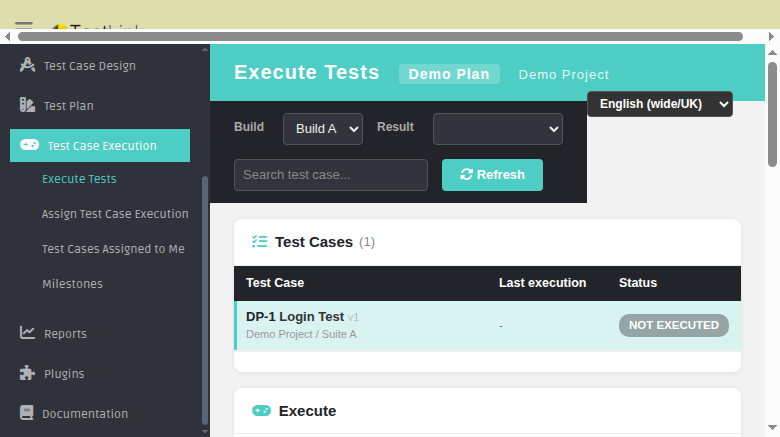Image resolution: width=780 pixels, height=437 pixels.
Task: Open the Result filter dropdown
Action: (x=498, y=129)
